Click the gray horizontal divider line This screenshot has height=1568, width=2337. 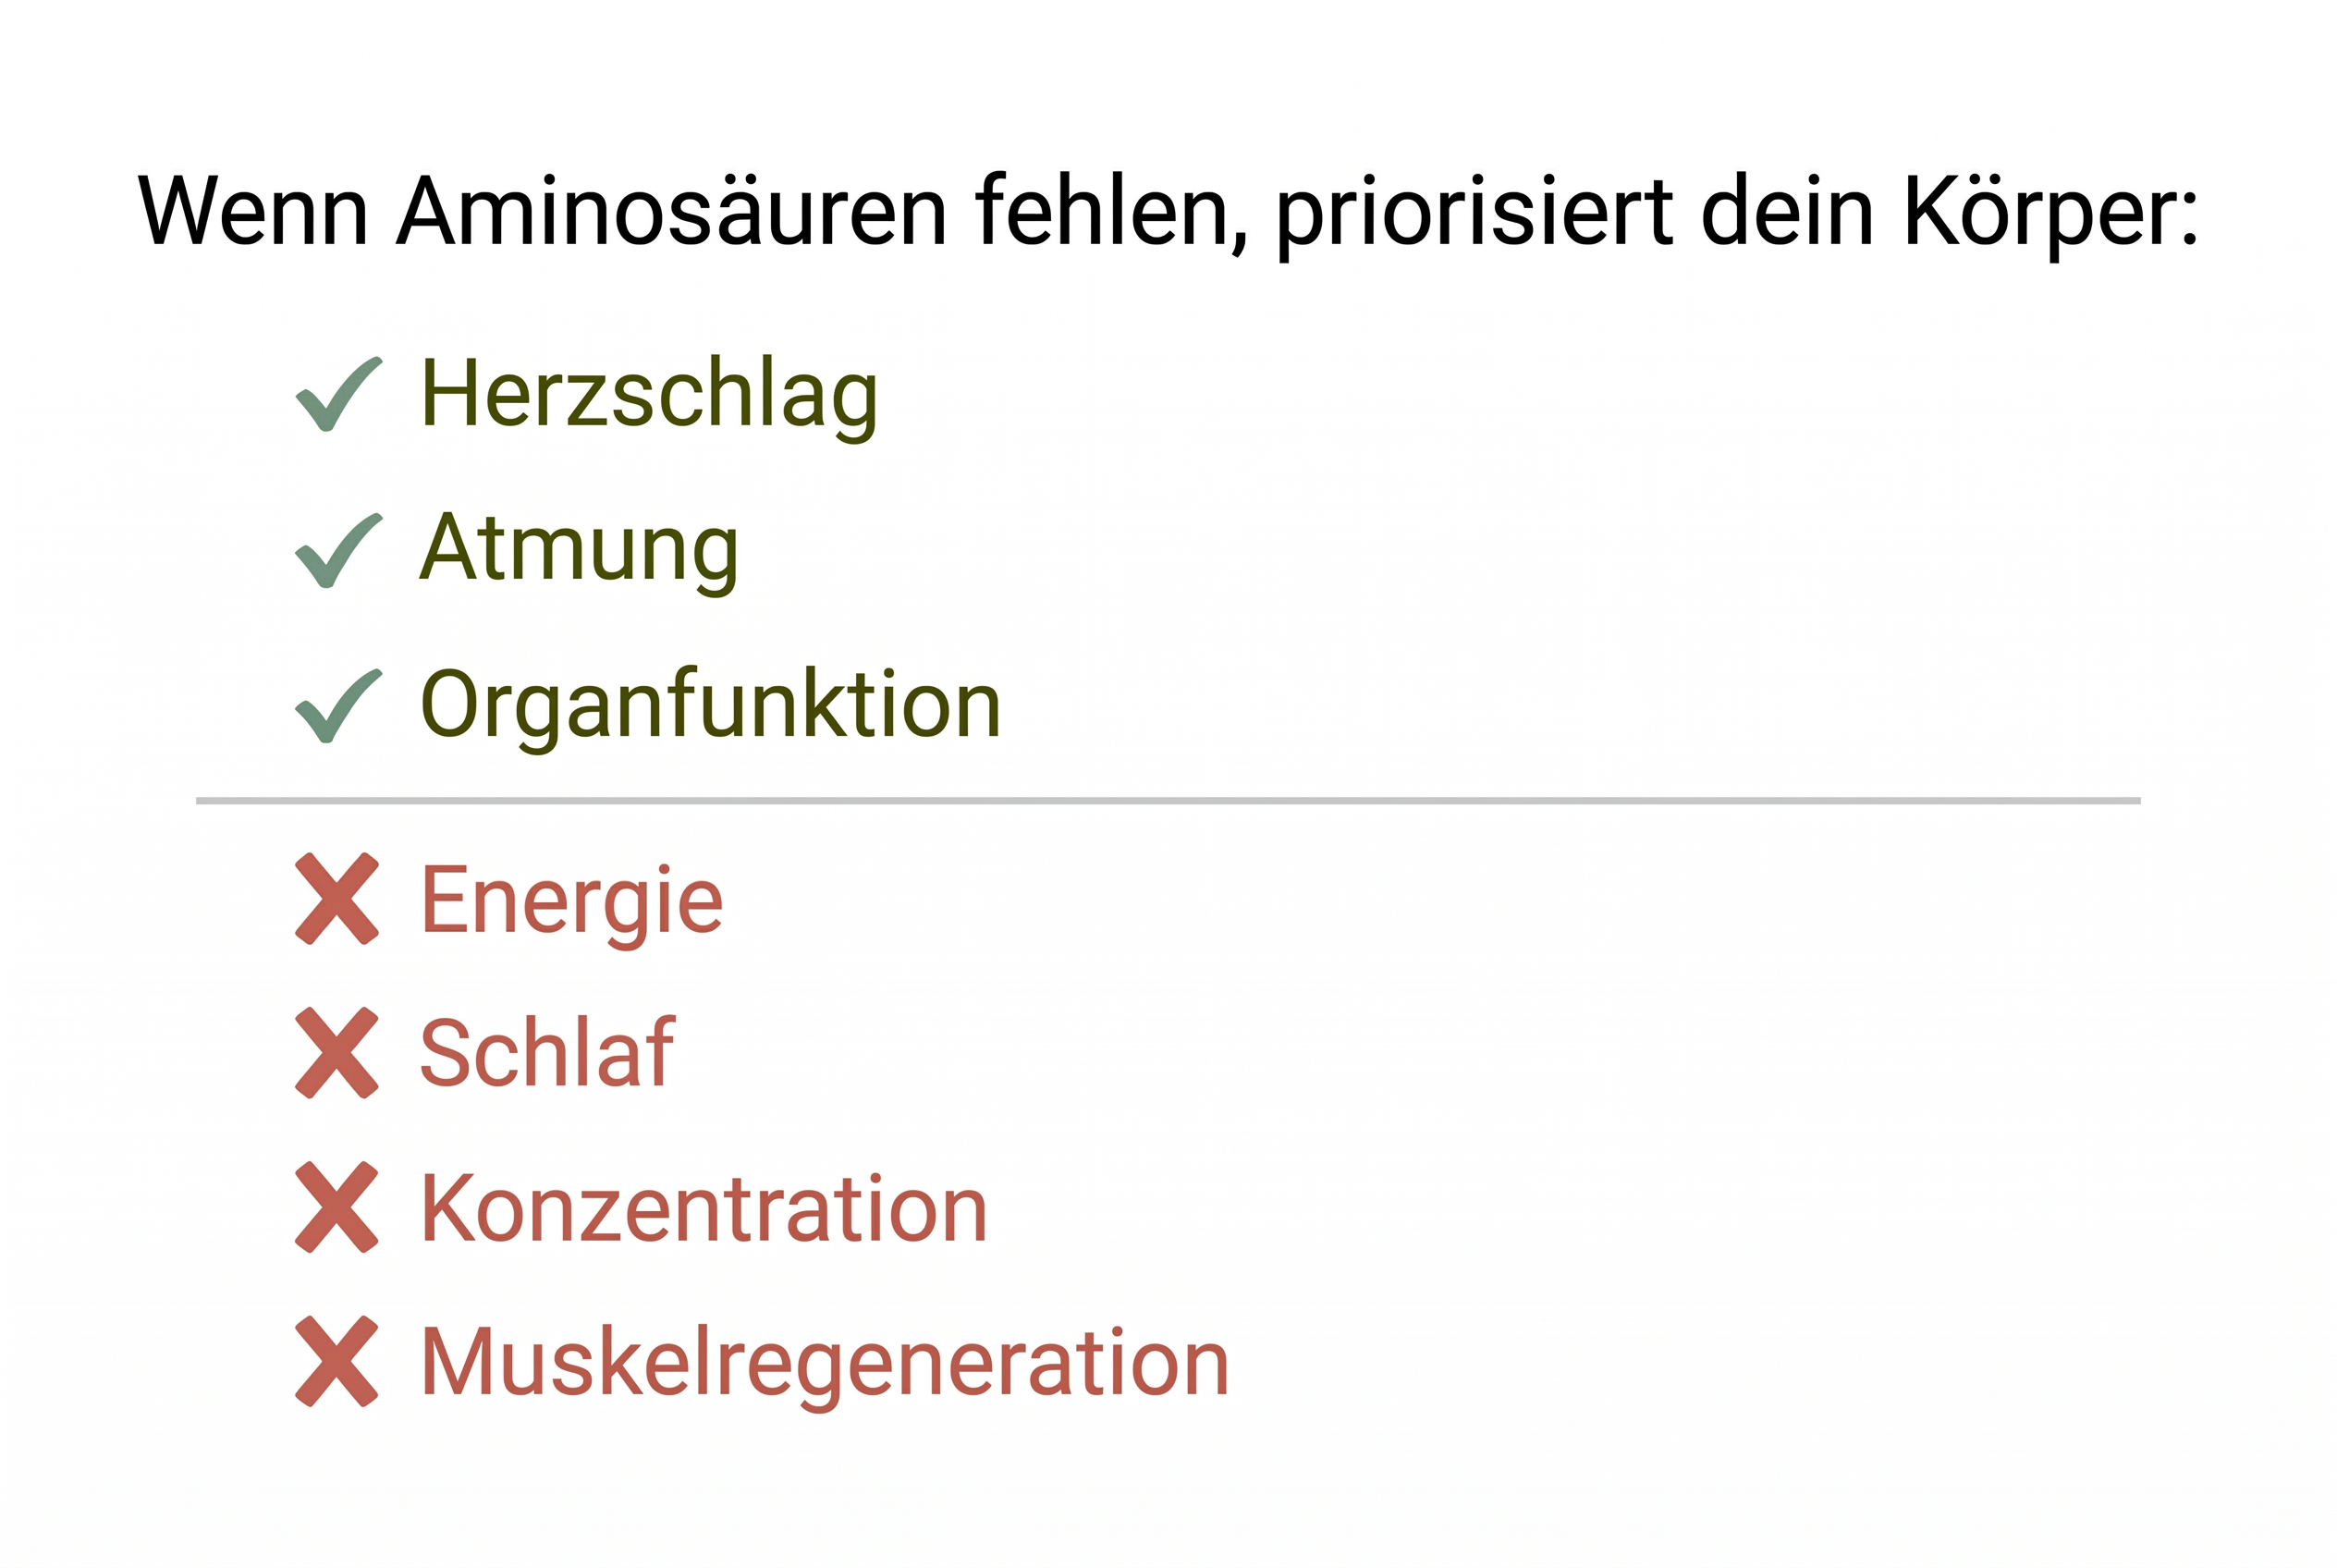[x=1168, y=801]
